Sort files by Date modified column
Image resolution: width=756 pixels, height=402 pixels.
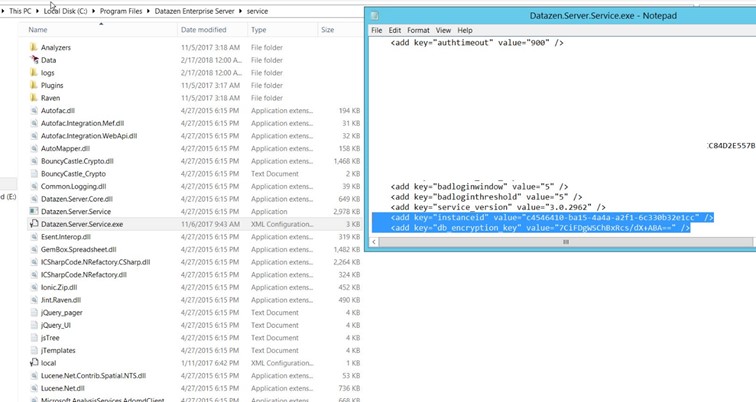click(x=204, y=30)
